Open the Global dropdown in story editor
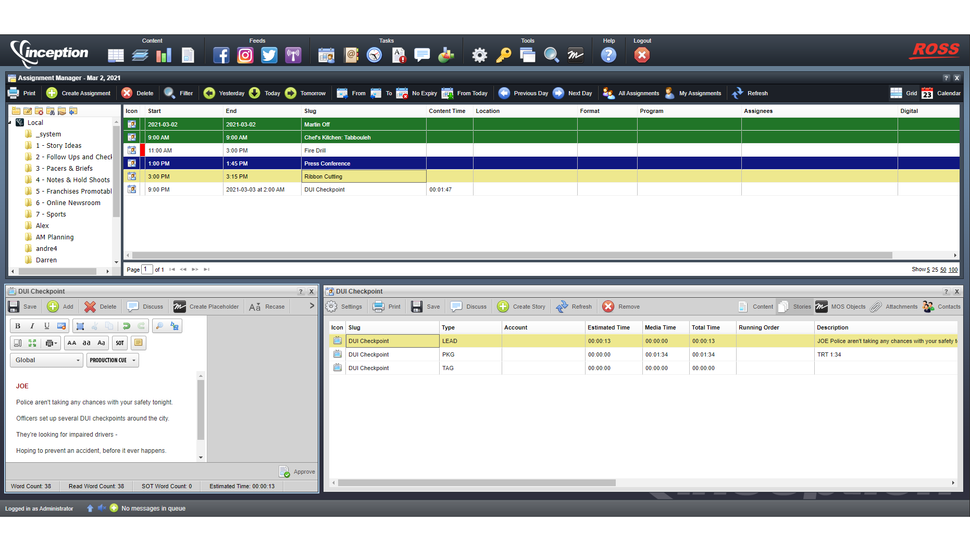Screen dimensions: 970x546 click(x=46, y=360)
